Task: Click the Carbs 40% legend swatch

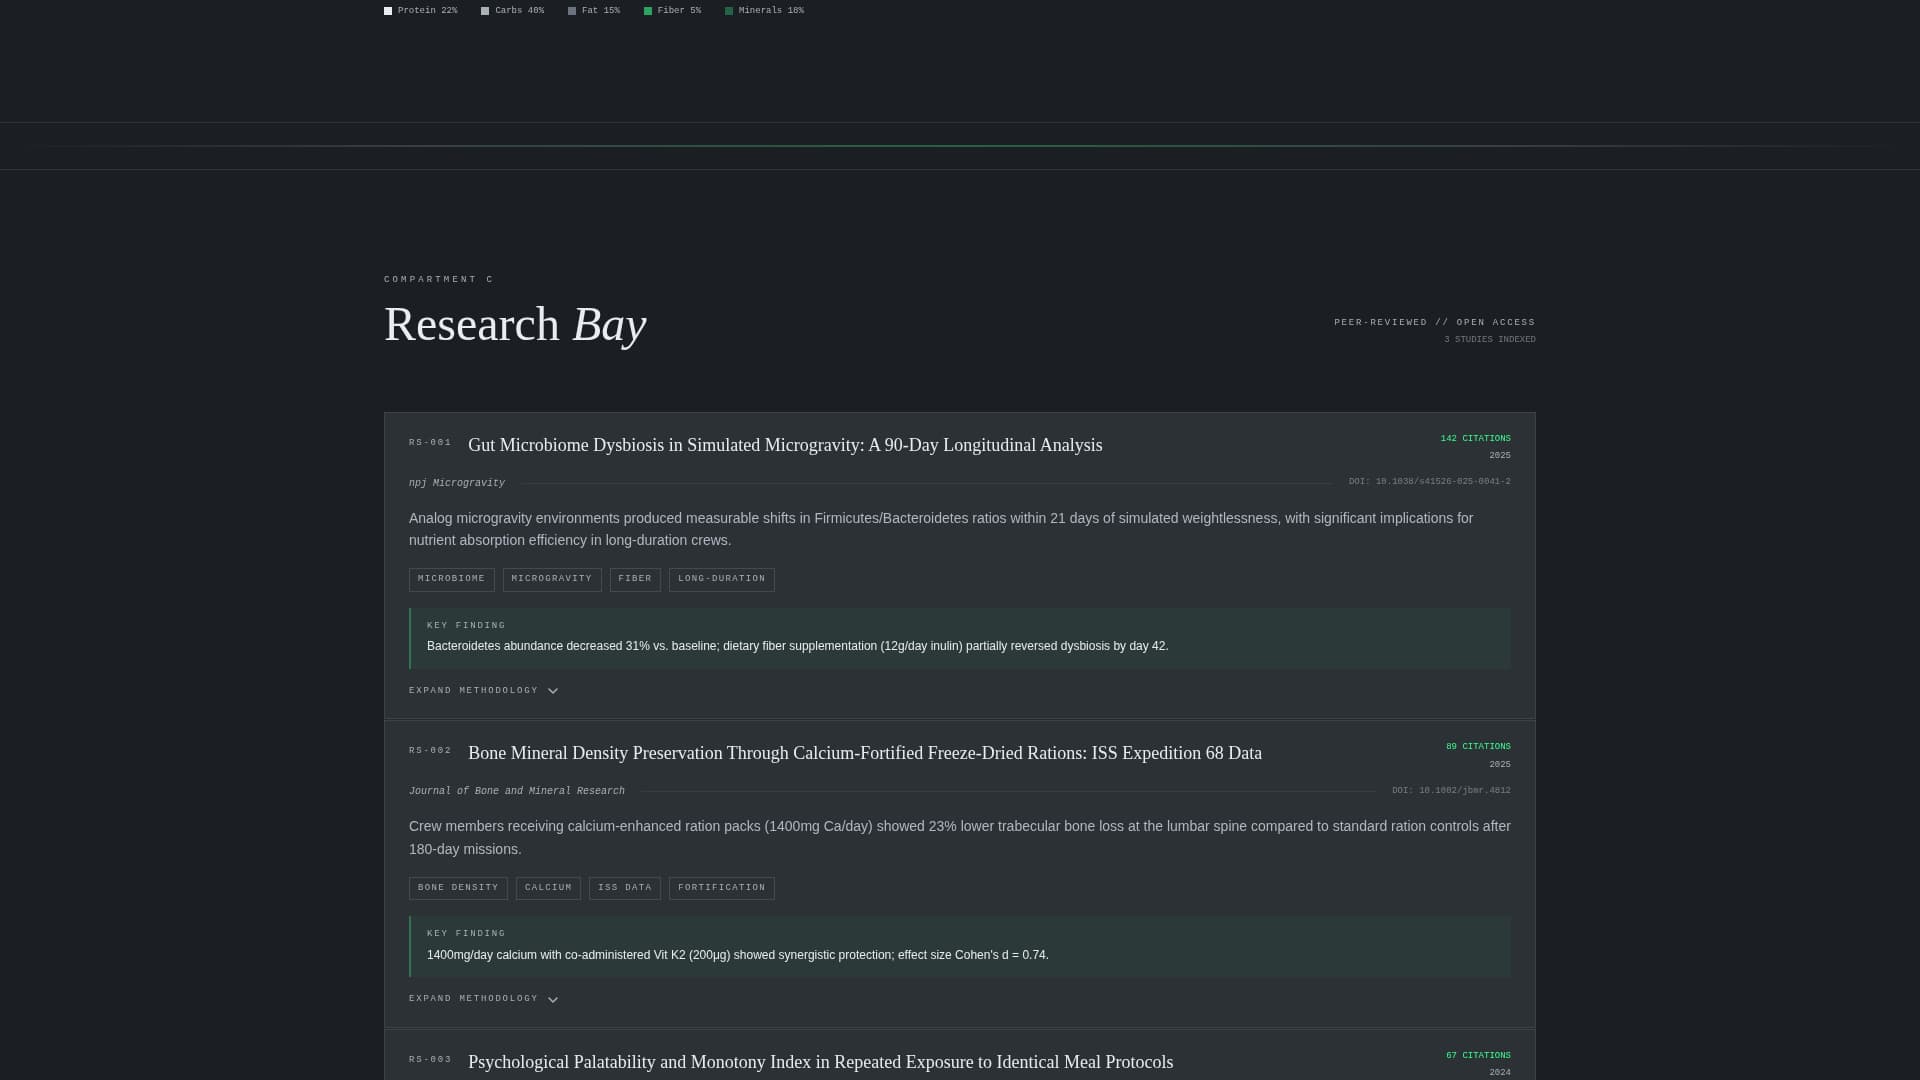Action: tap(485, 11)
